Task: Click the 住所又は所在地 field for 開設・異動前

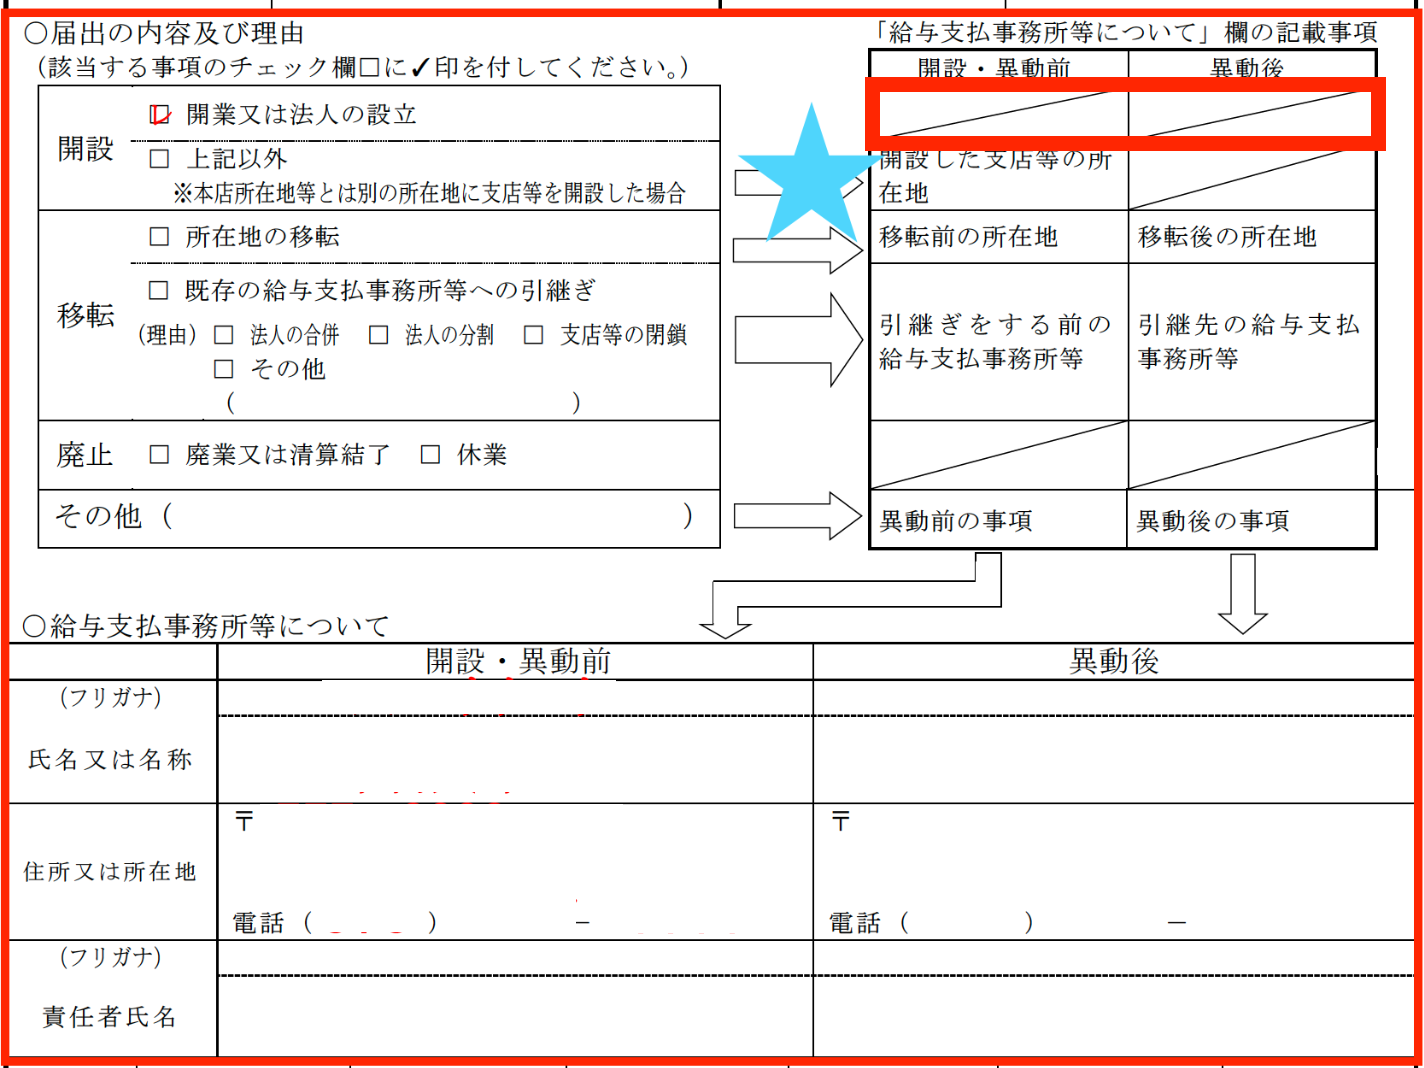Action: pyautogui.click(x=515, y=871)
